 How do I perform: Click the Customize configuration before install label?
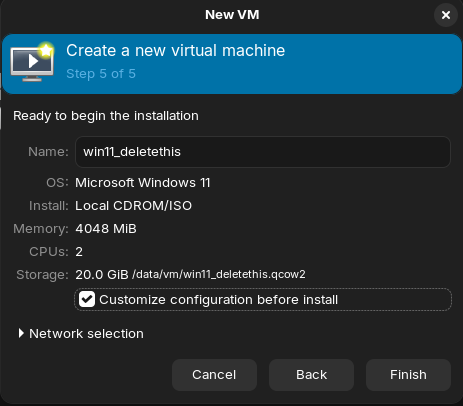click(219, 300)
